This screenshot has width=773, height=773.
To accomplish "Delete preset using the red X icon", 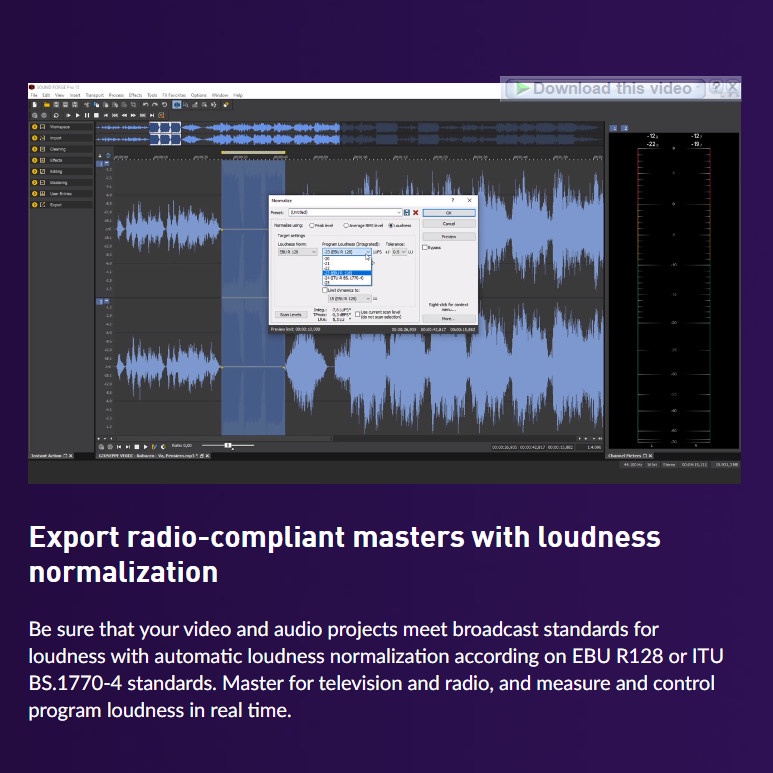I will click(x=415, y=213).
